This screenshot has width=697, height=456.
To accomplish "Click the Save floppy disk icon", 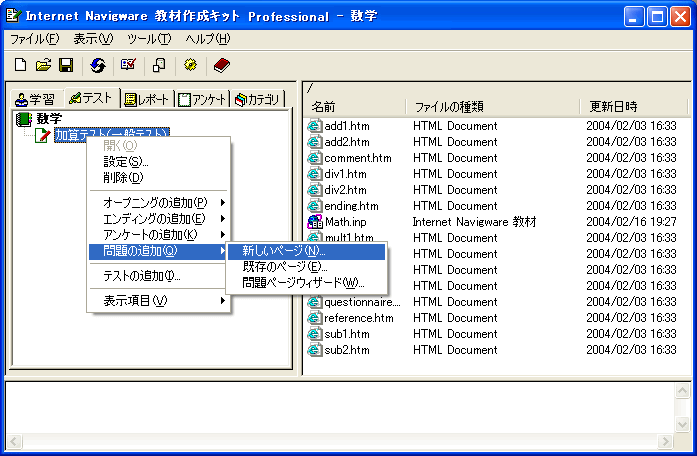I will [66, 65].
